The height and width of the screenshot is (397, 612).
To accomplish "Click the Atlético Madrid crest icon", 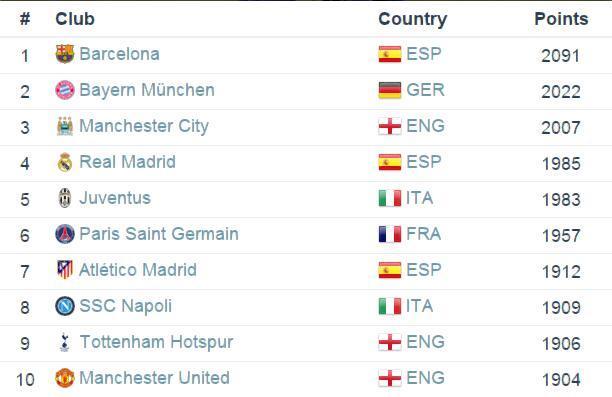I will (65, 270).
